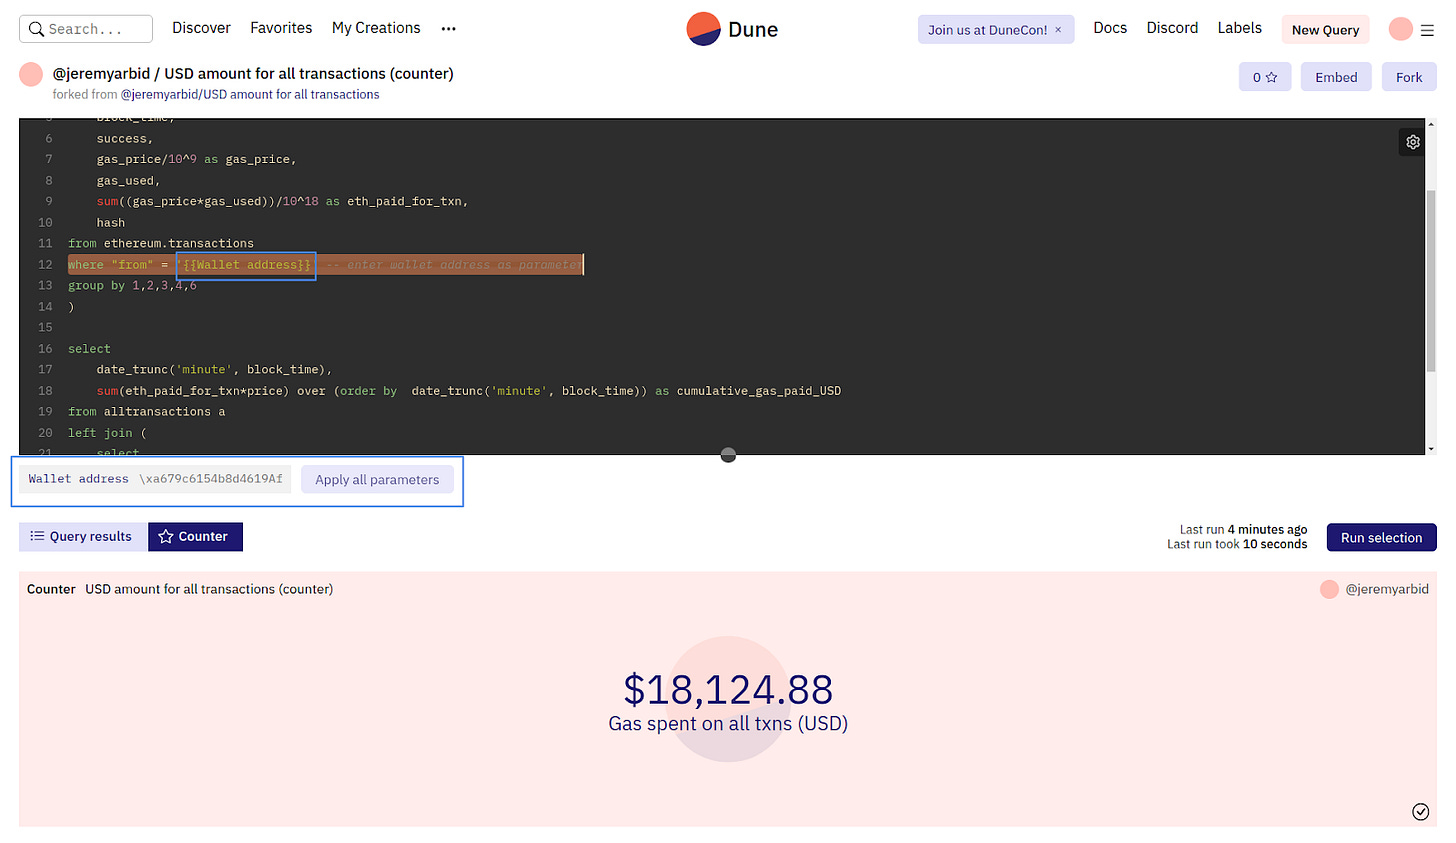Click line number 16 in gutter

coord(45,349)
